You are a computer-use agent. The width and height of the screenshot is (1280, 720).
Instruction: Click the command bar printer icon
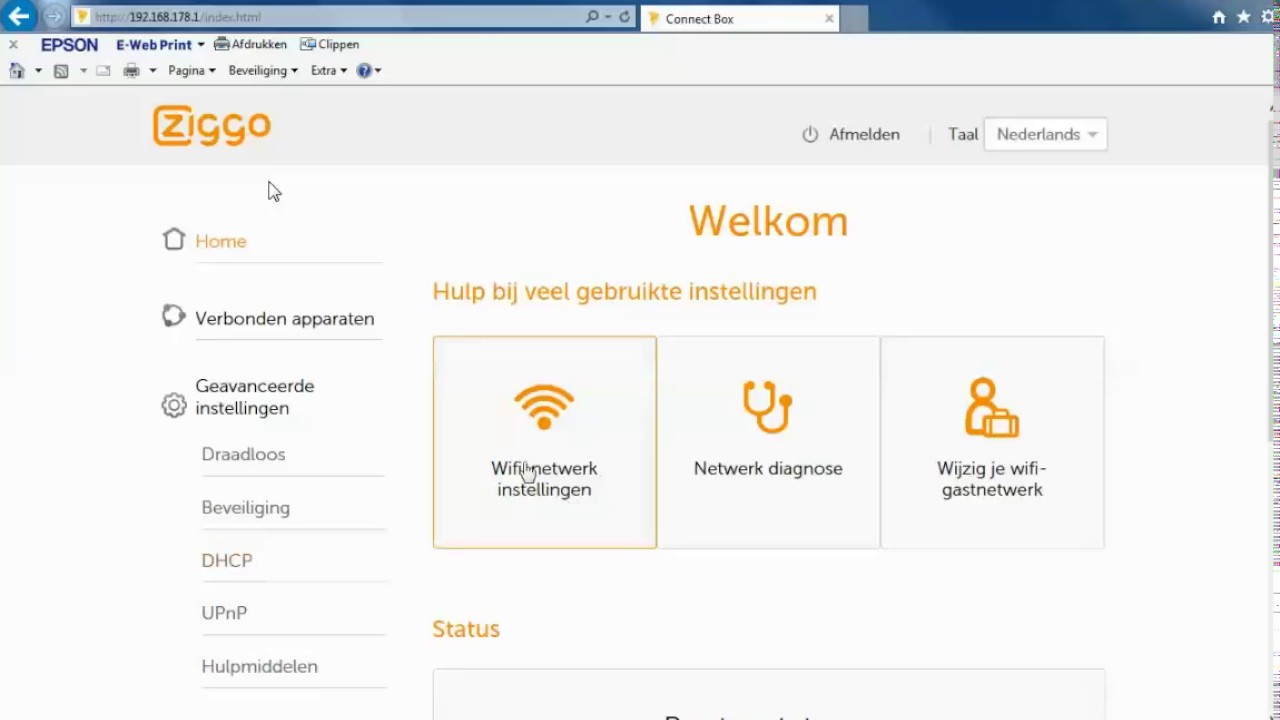pyautogui.click(x=131, y=71)
